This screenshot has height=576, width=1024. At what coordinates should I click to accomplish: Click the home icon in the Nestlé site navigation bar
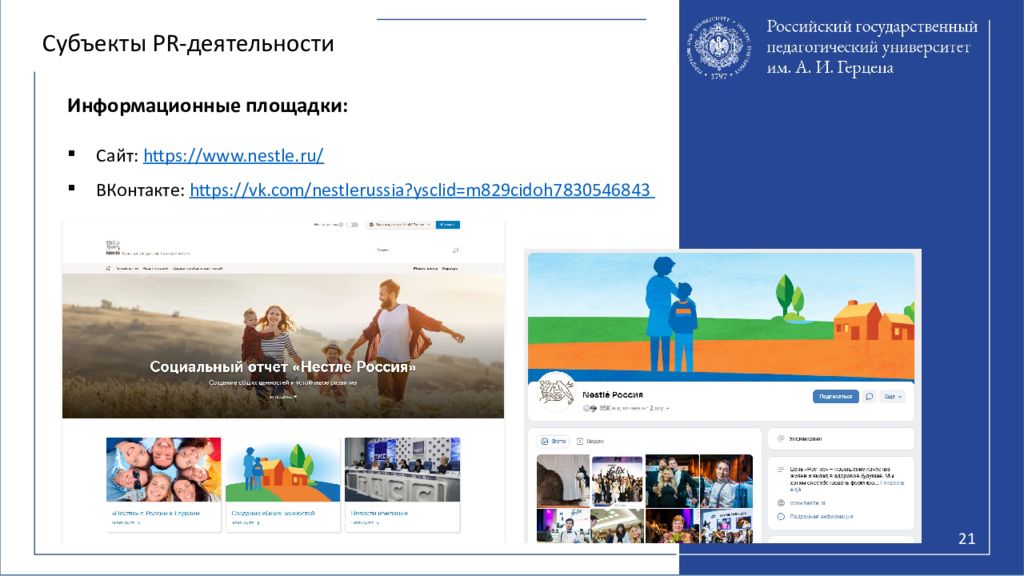point(108,268)
